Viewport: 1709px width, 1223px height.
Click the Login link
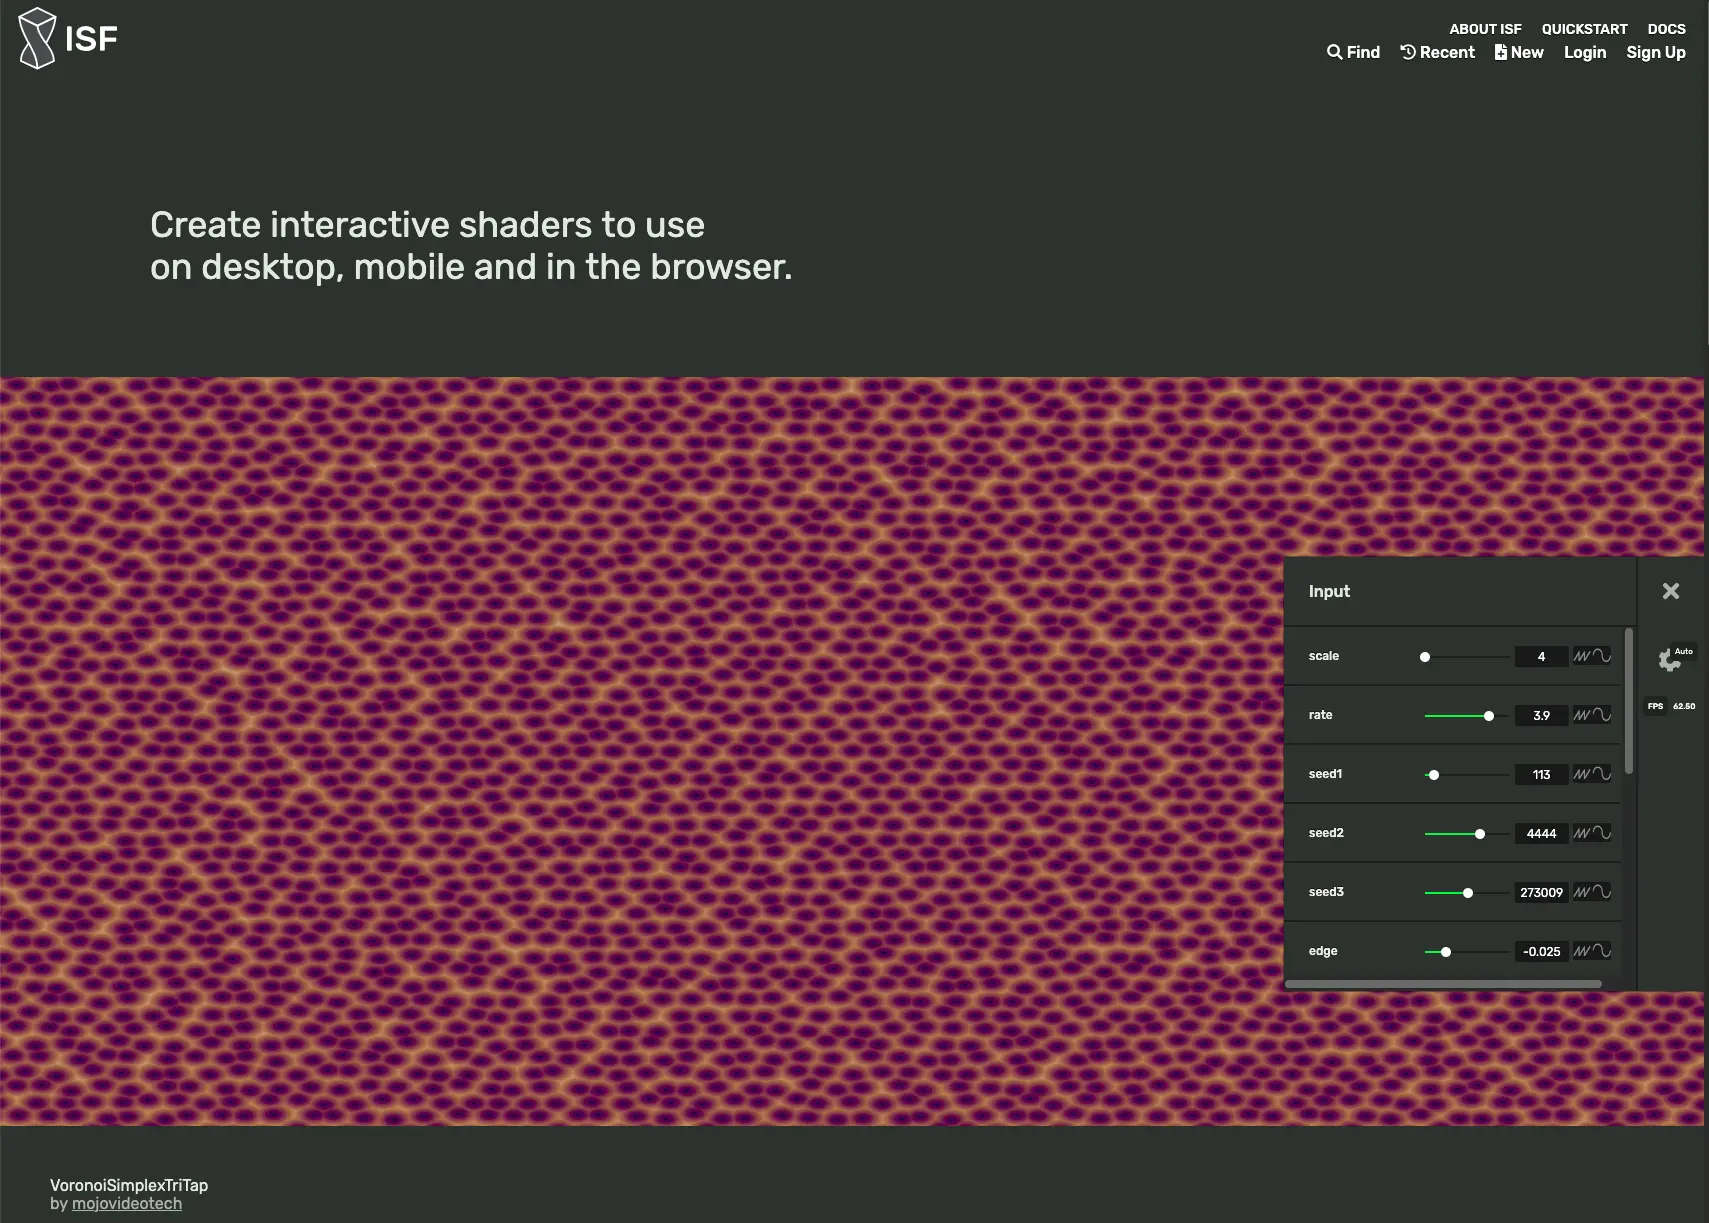[1585, 52]
